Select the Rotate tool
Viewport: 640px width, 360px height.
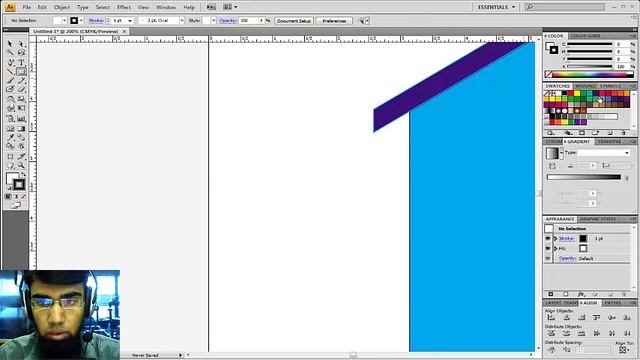pos(10,99)
